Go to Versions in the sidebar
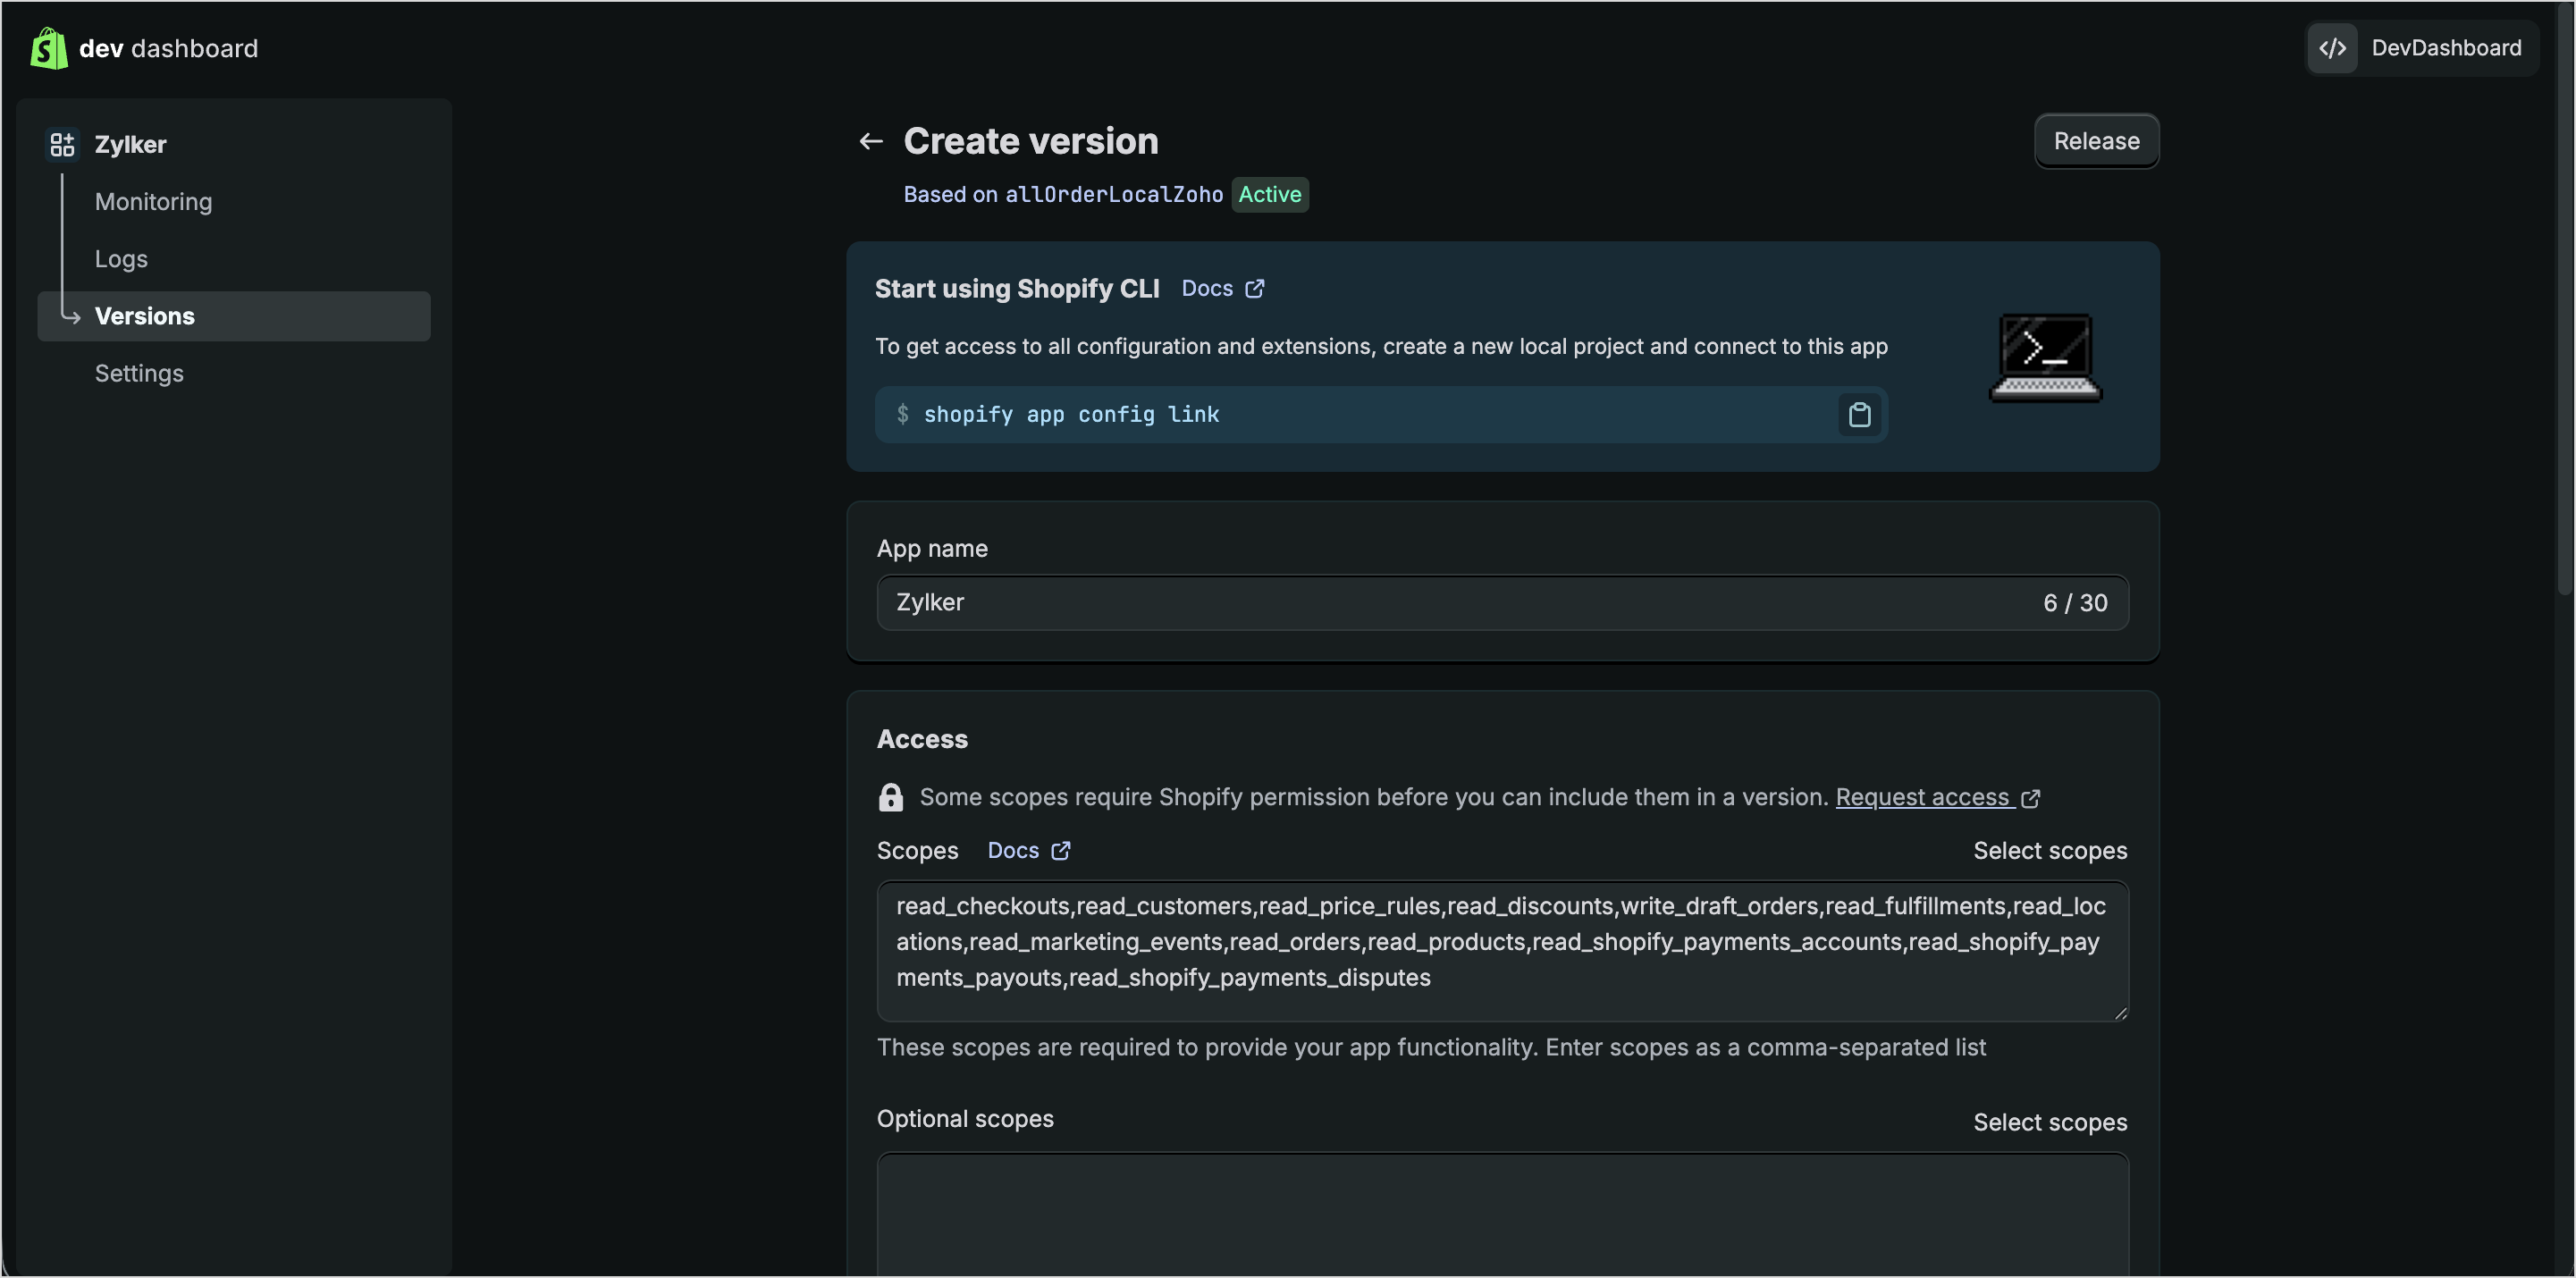 [x=145, y=316]
